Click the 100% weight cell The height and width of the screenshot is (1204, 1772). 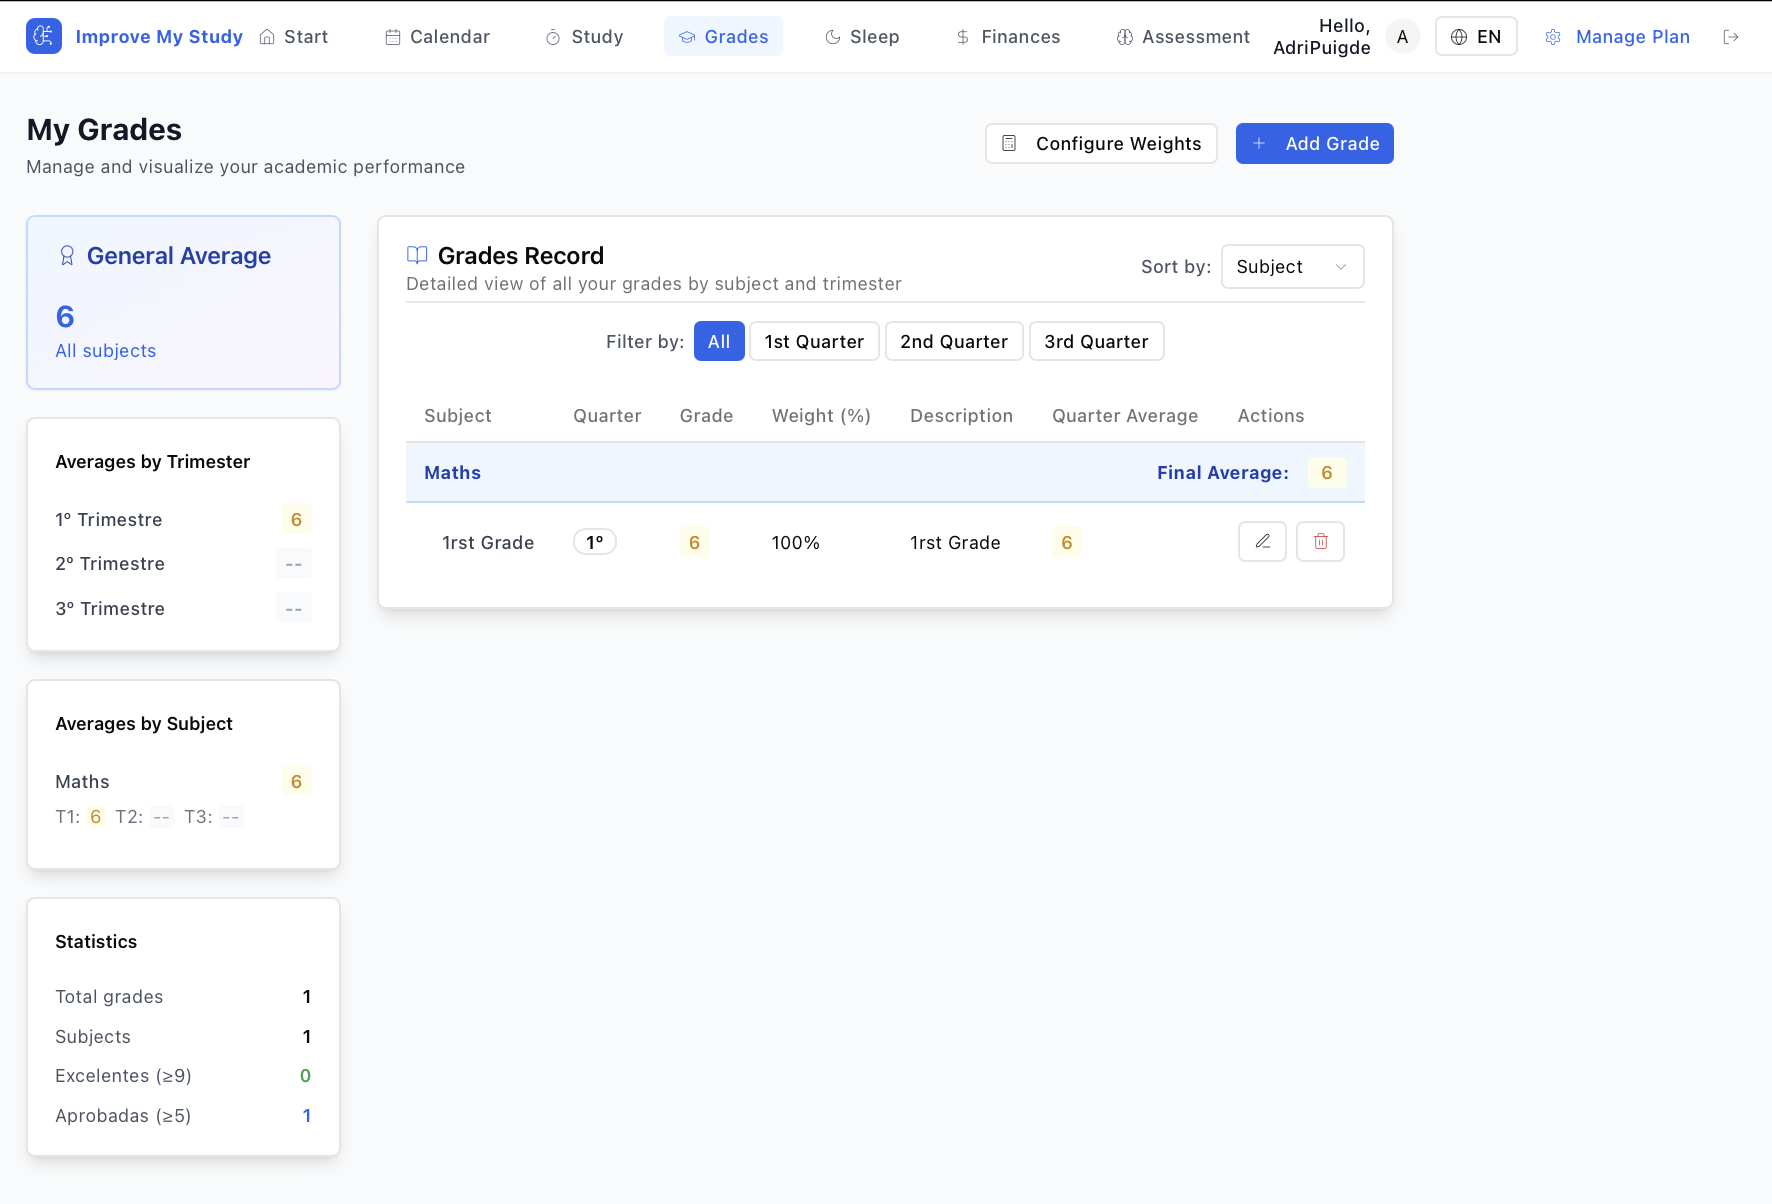(796, 543)
